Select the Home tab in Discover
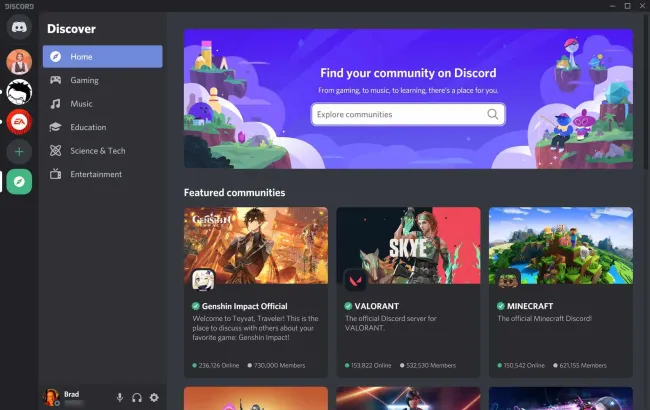Viewport: 650px width, 410px height. tap(102, 56)
